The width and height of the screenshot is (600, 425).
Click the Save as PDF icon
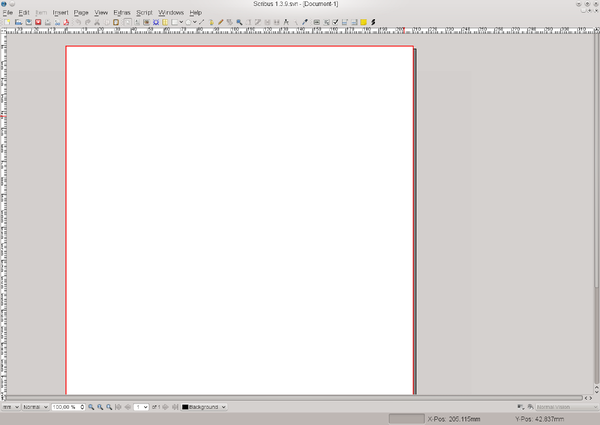coord(64,21)
